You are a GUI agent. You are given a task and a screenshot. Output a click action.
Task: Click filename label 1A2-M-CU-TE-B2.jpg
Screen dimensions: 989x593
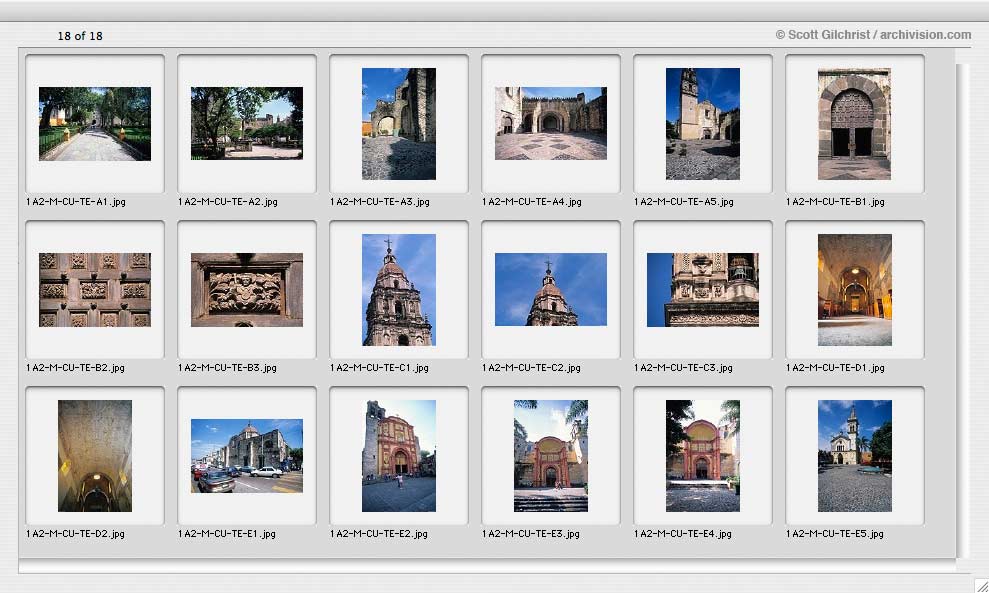point(75,368)
